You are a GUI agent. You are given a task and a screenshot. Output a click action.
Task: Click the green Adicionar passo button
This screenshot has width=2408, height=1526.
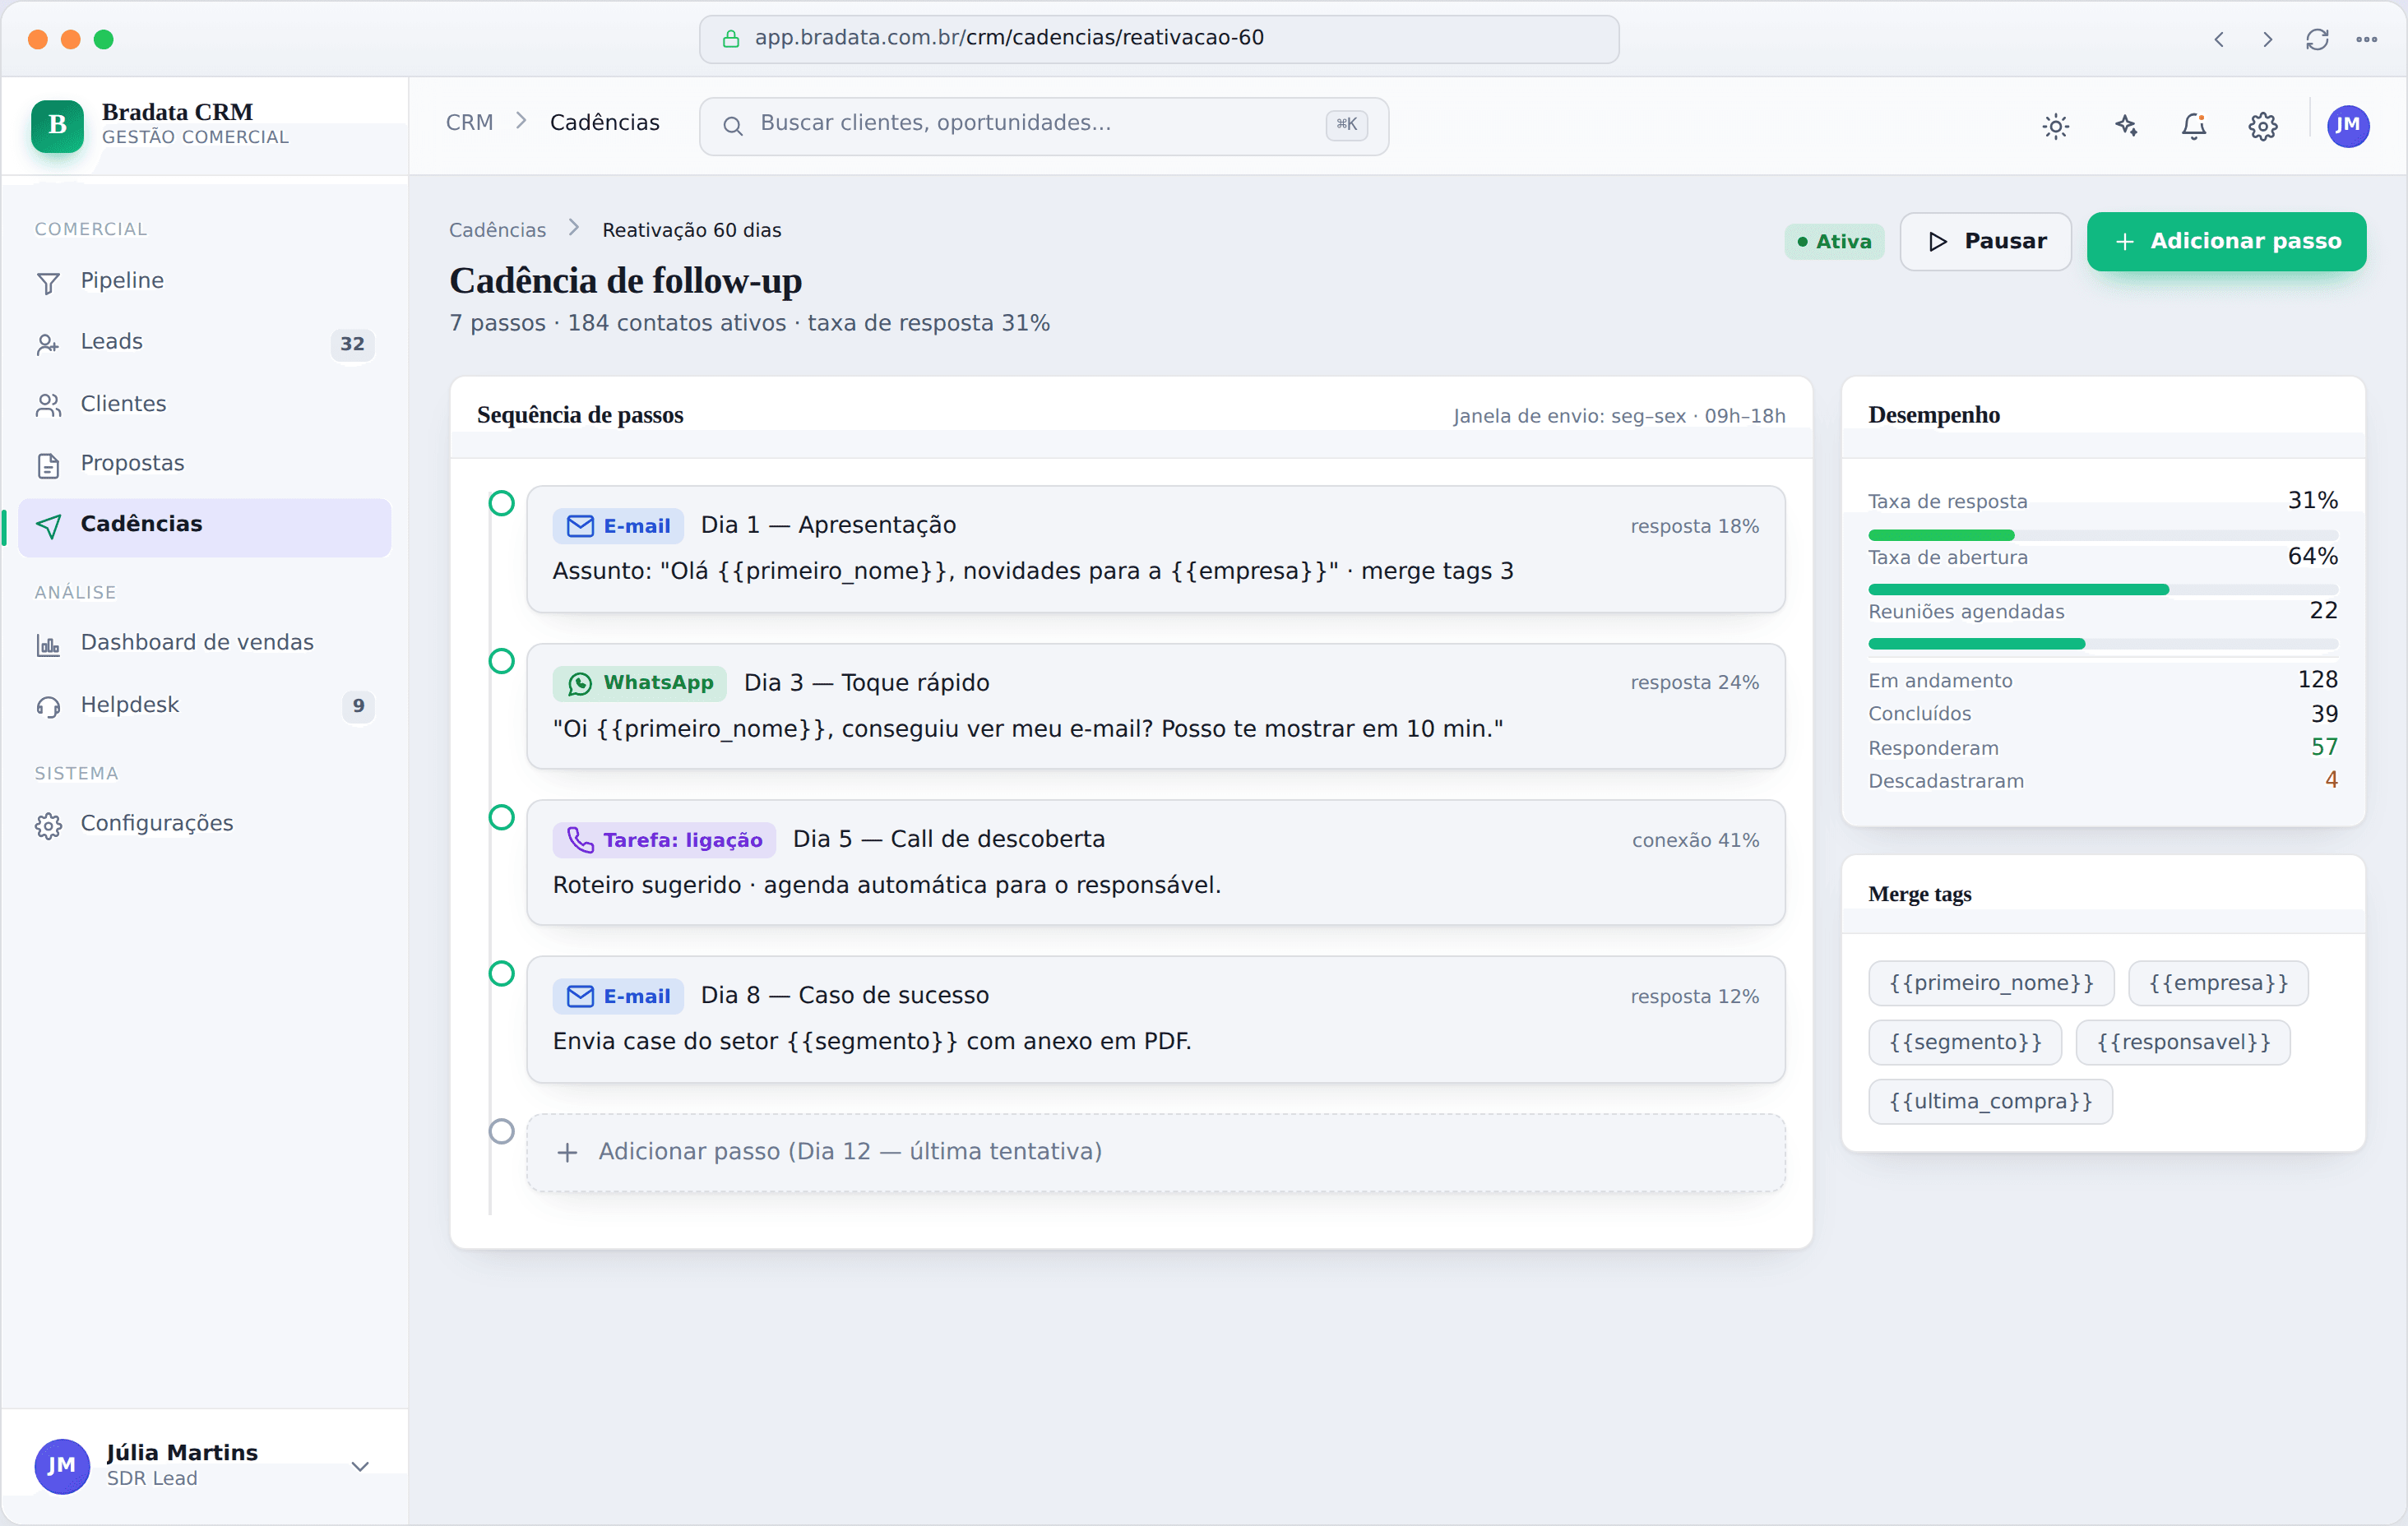click(x=2226, y=242)
